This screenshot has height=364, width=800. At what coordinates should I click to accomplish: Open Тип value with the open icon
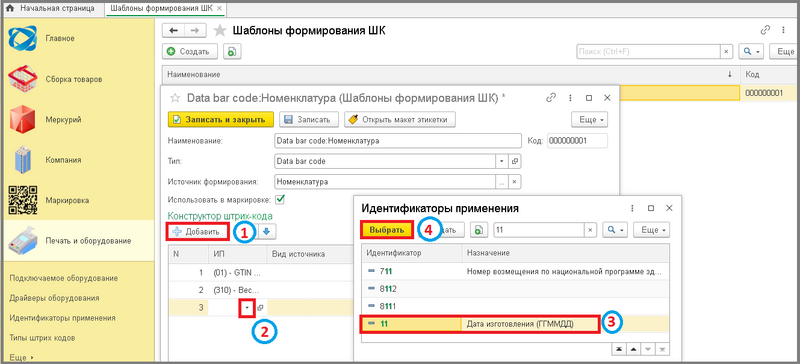click(515, 161)
